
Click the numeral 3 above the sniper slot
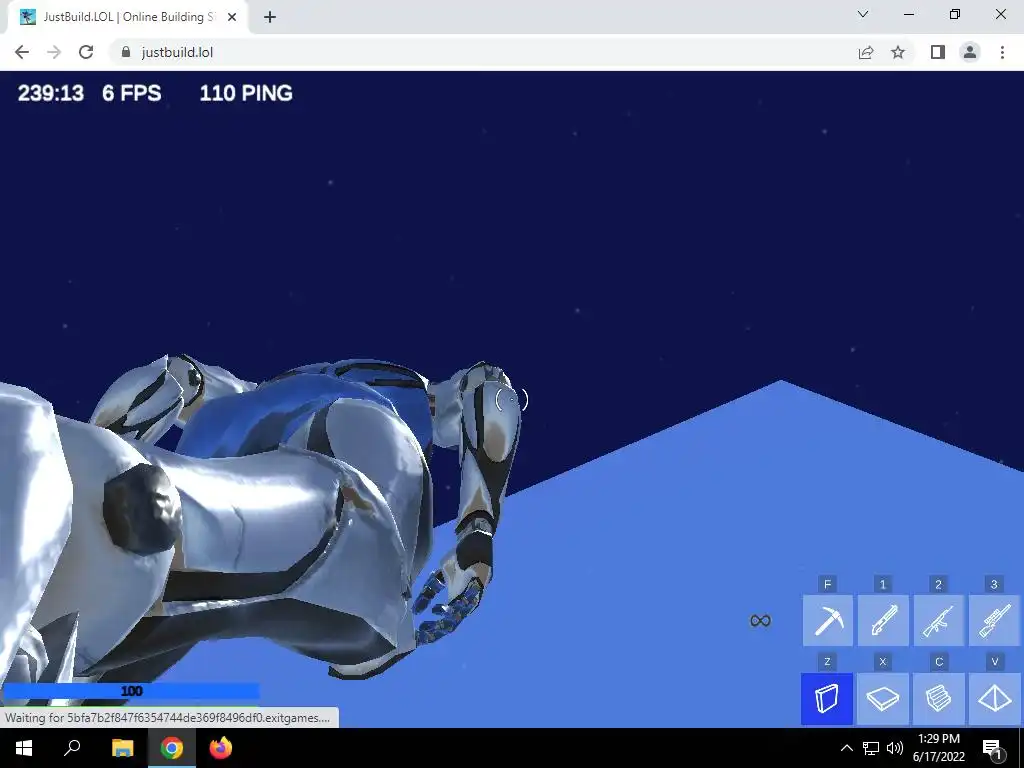point(994,584)
